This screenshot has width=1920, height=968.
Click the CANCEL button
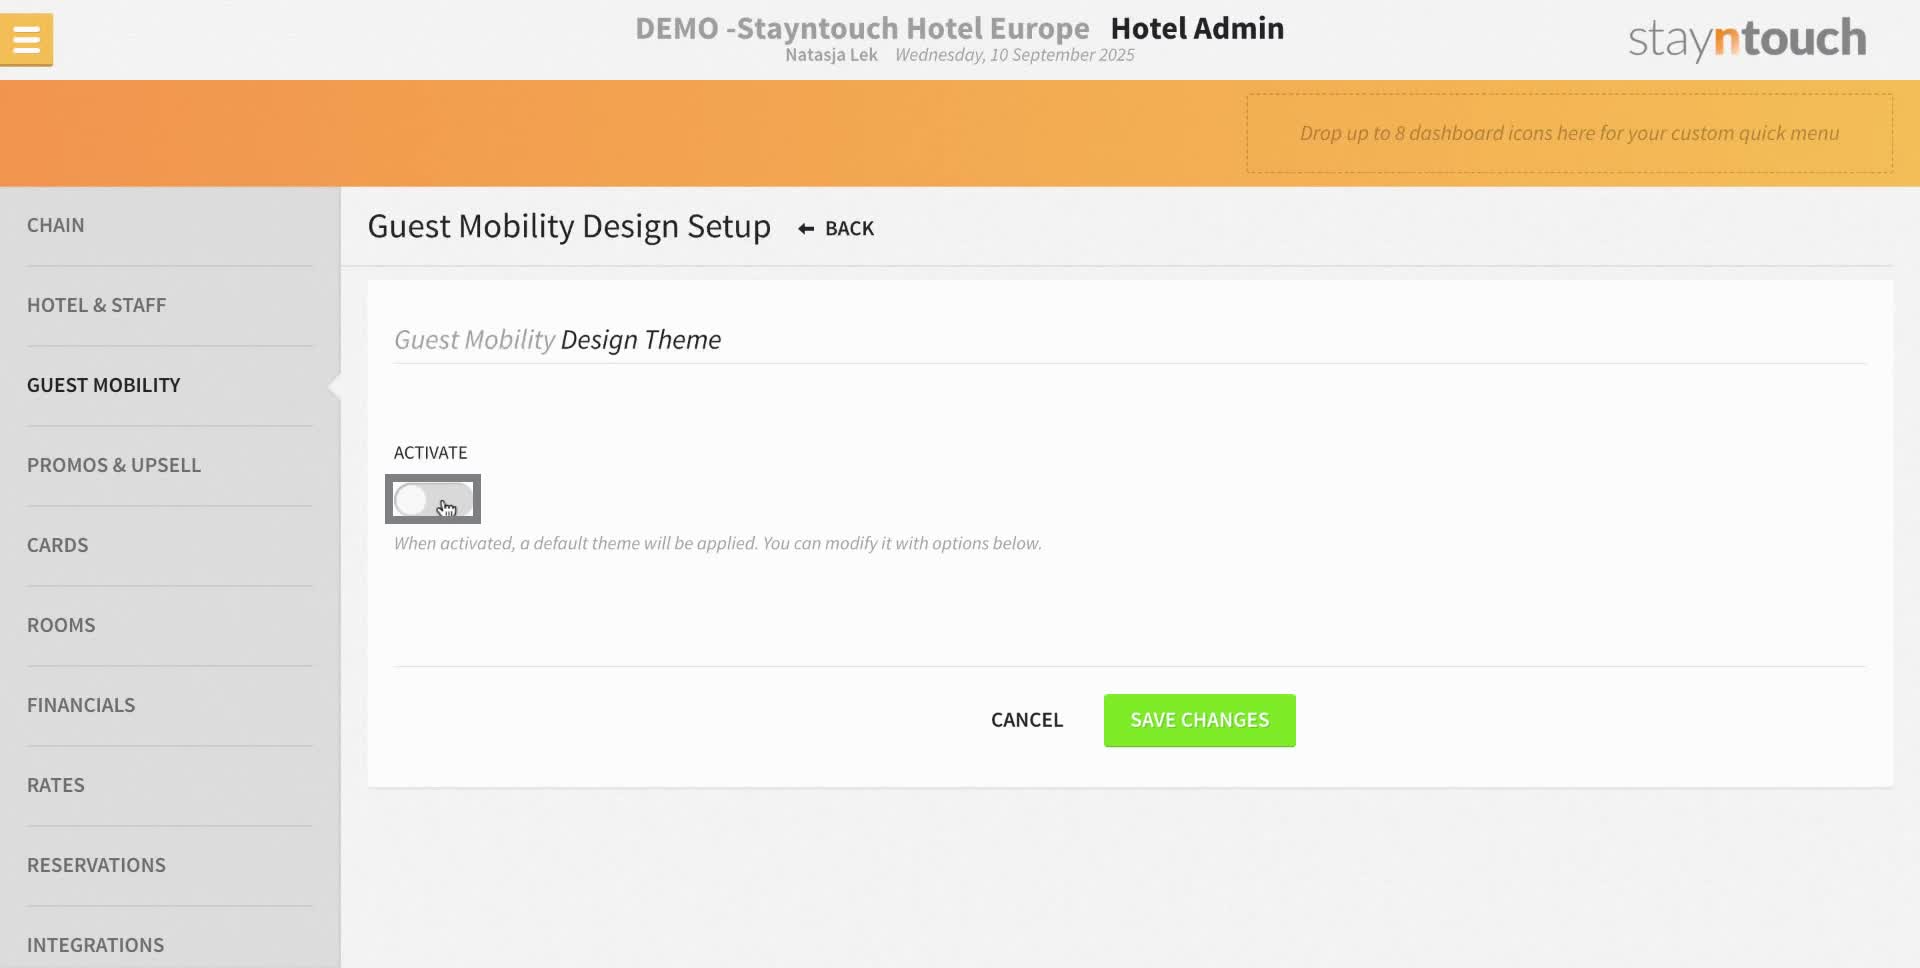(x=1027, y=720)
